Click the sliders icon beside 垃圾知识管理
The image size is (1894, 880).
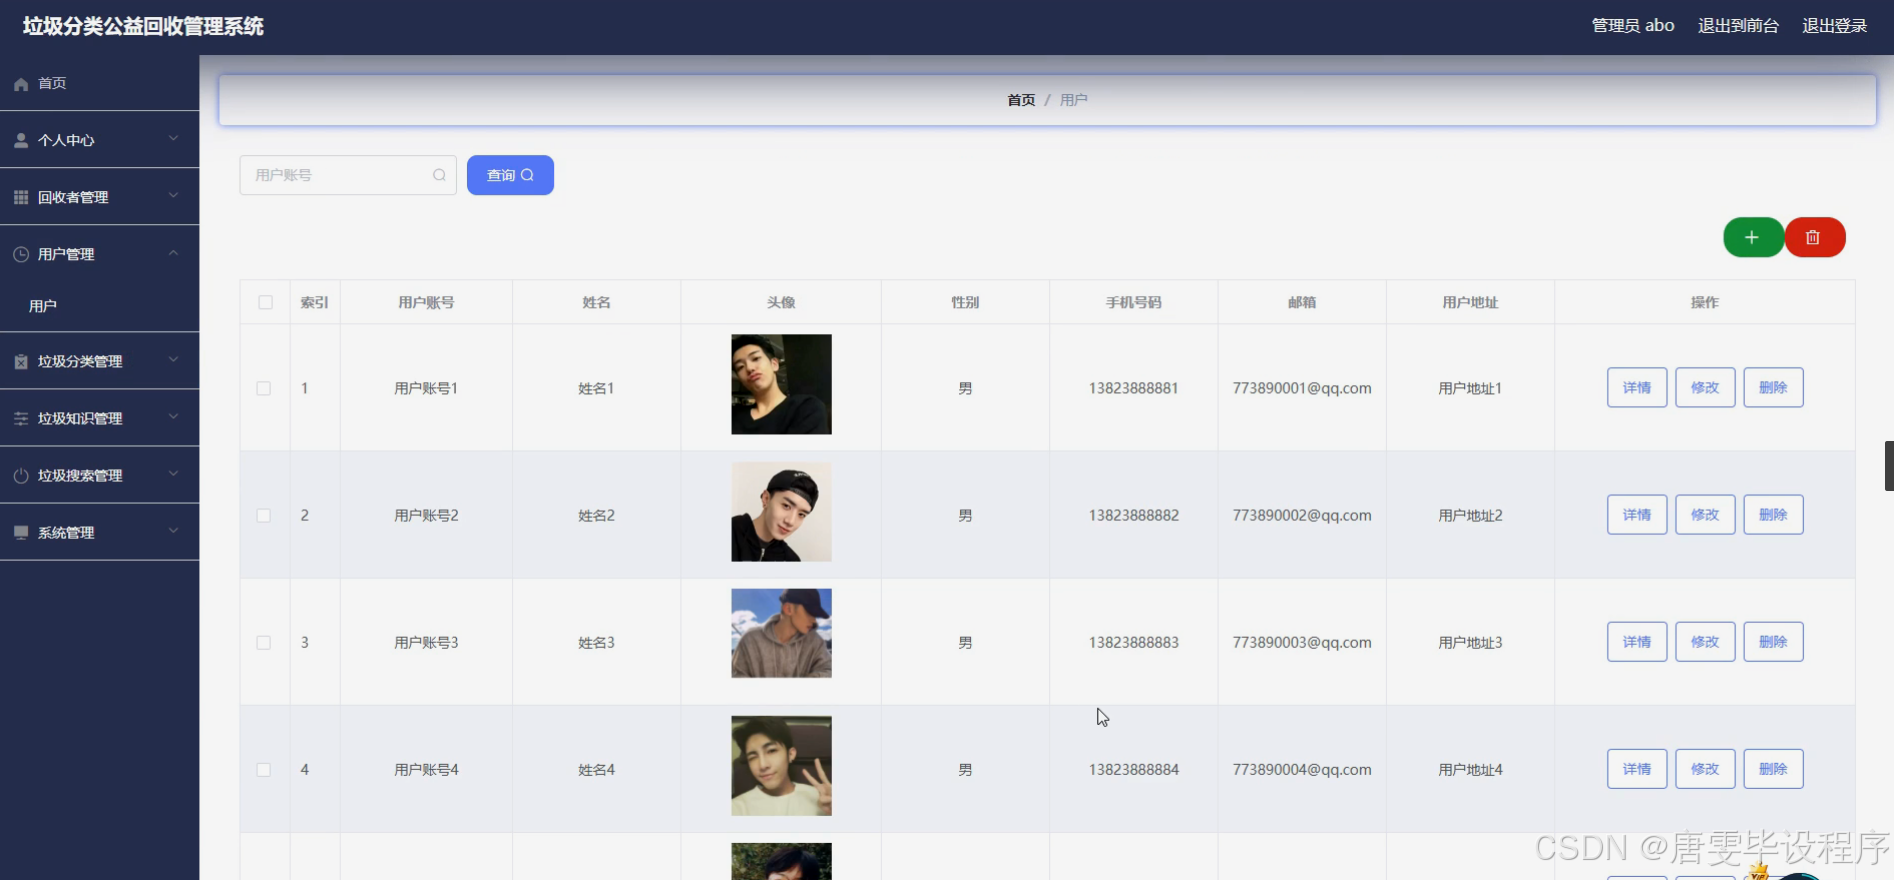[21, 419]
